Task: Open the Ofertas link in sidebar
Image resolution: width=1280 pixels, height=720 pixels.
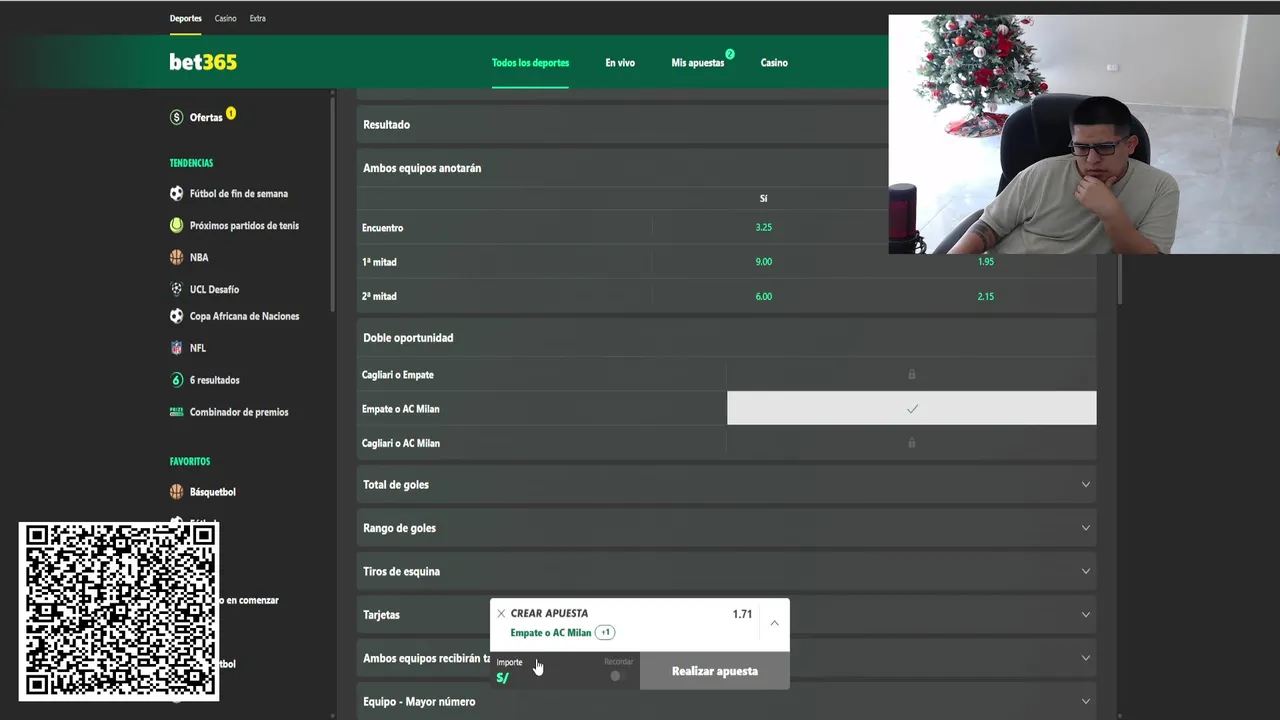Action: click(206, 117)
